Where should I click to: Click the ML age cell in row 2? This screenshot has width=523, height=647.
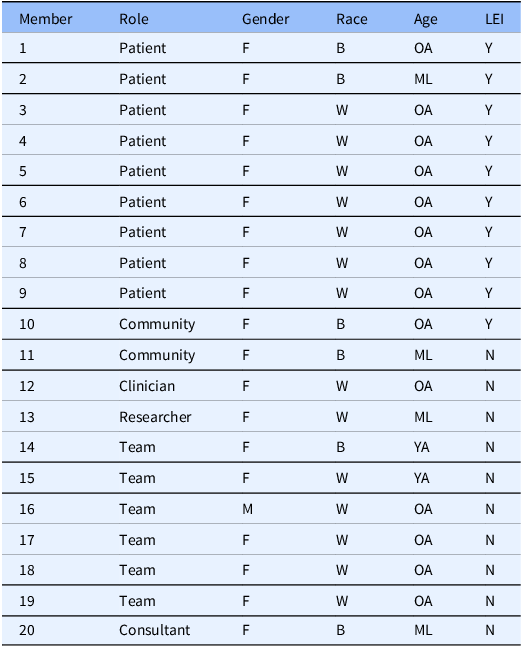423,79
